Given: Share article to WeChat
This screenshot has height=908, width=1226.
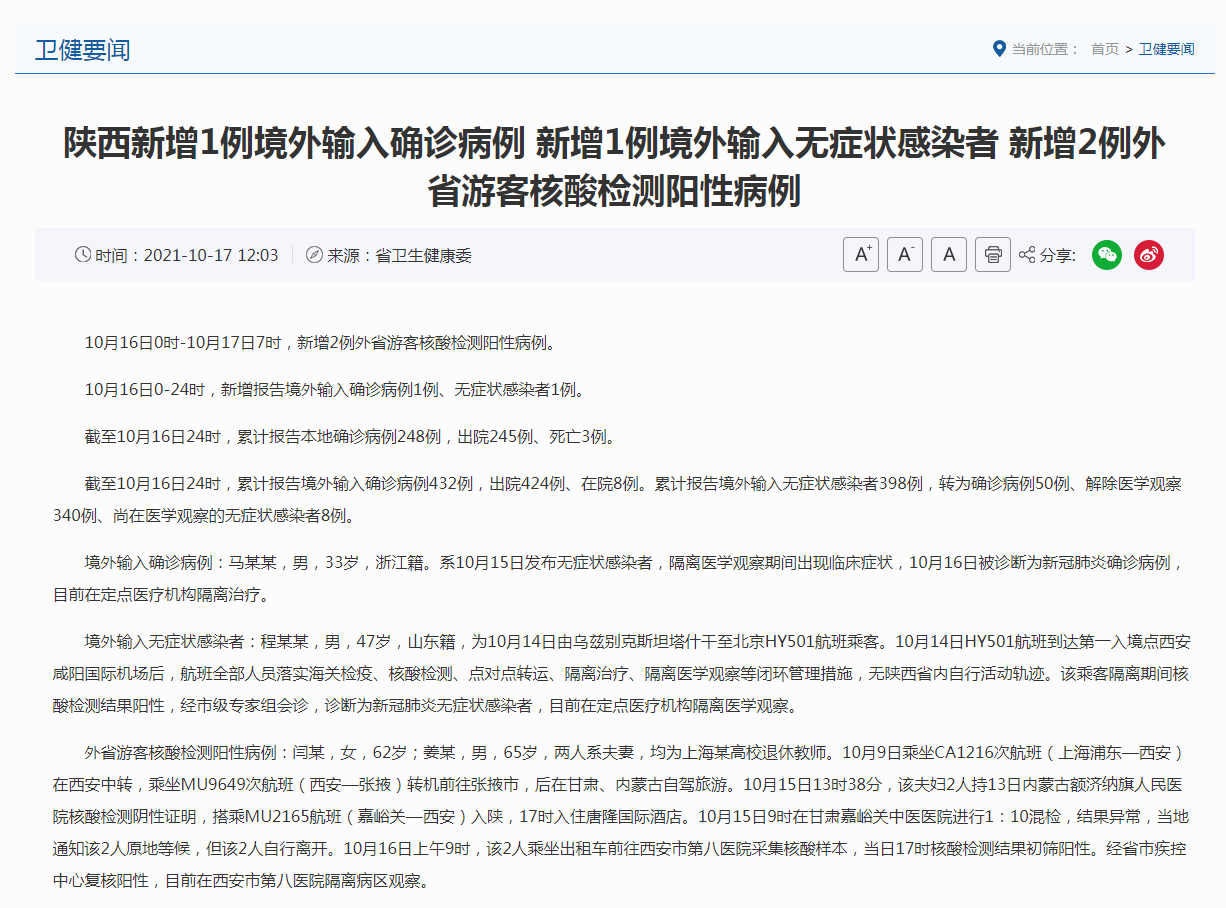Looking at the screenshot, I should point(1106,255).
